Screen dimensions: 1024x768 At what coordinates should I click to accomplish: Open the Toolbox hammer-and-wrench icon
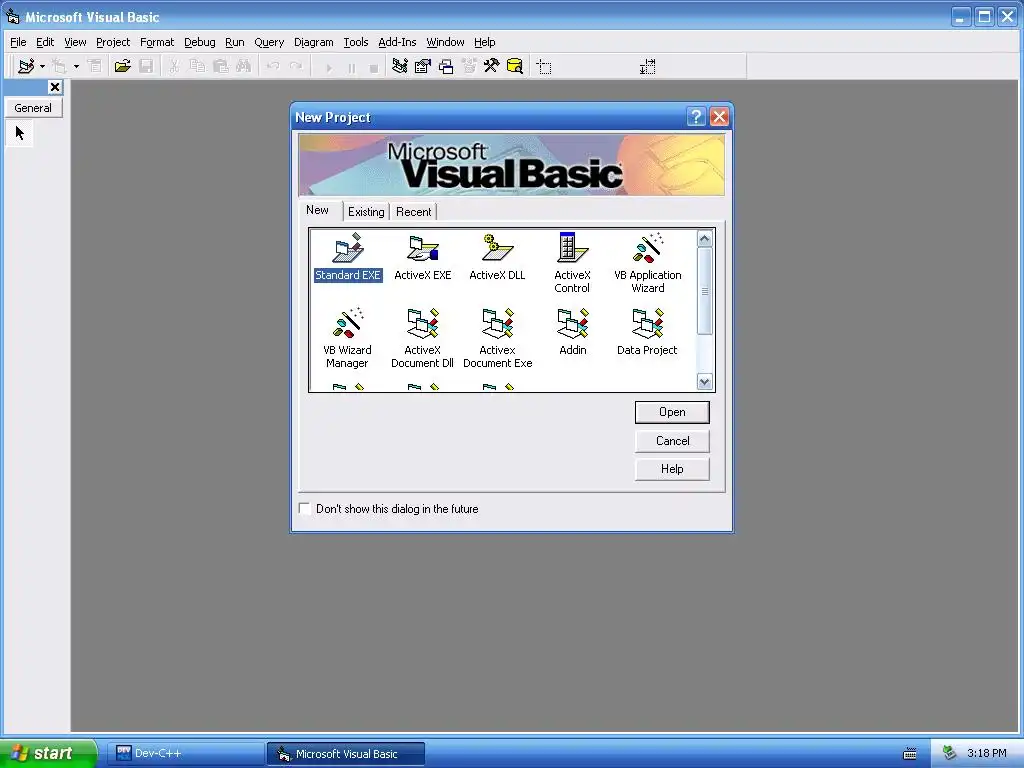pyautogui.click(x=491, y=66)
